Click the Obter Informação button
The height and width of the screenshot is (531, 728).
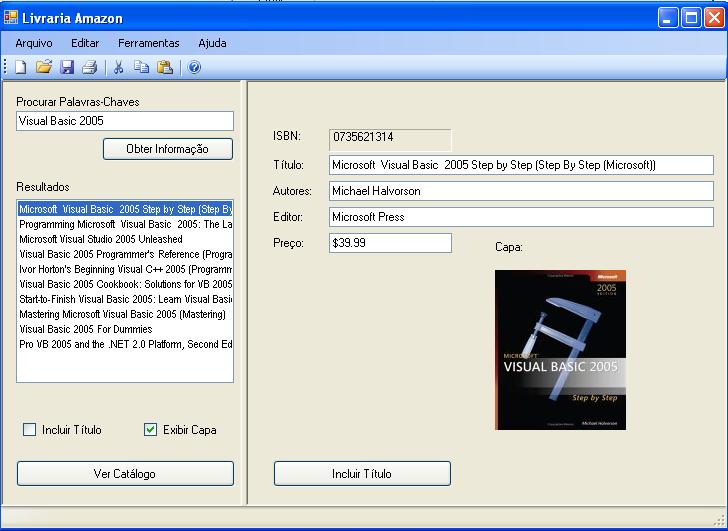168,149
